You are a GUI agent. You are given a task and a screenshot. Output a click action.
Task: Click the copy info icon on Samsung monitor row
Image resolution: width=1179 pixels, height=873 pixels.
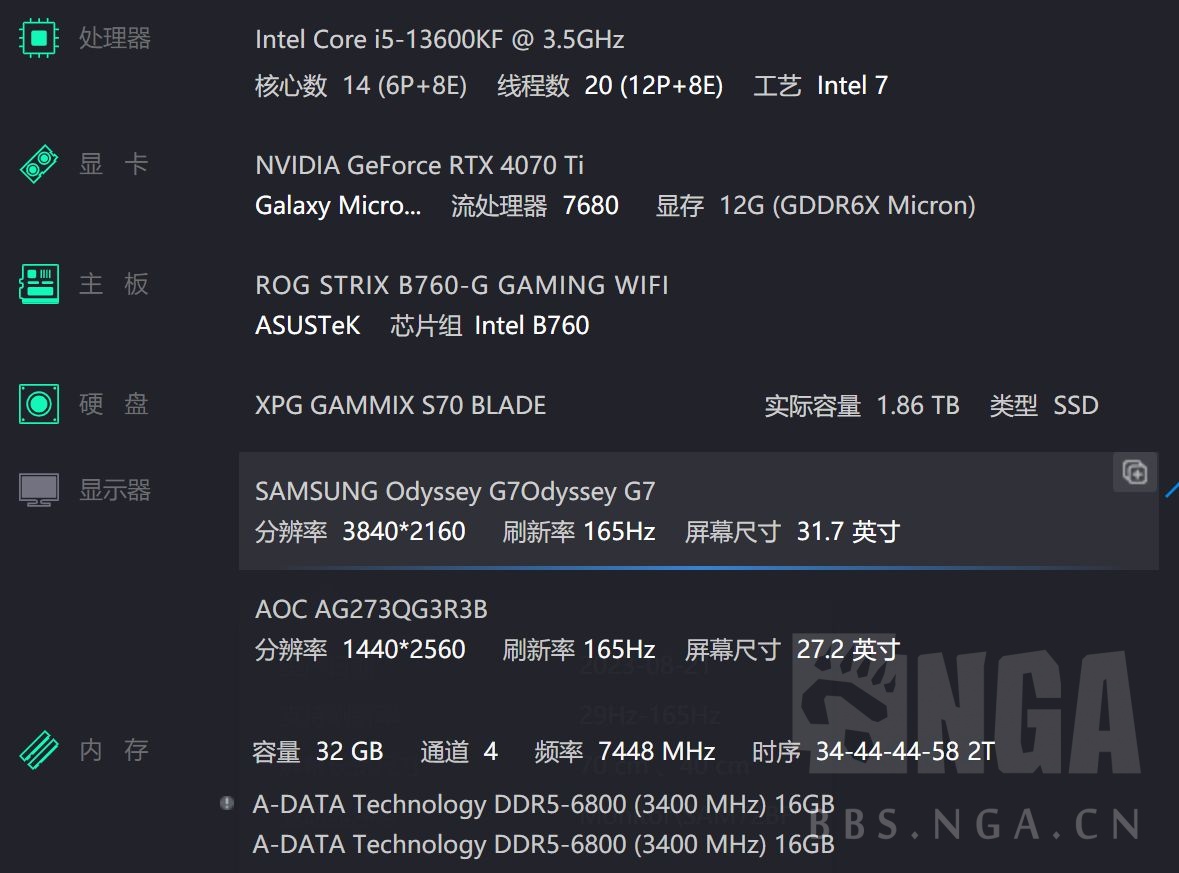click(1134, 472)
